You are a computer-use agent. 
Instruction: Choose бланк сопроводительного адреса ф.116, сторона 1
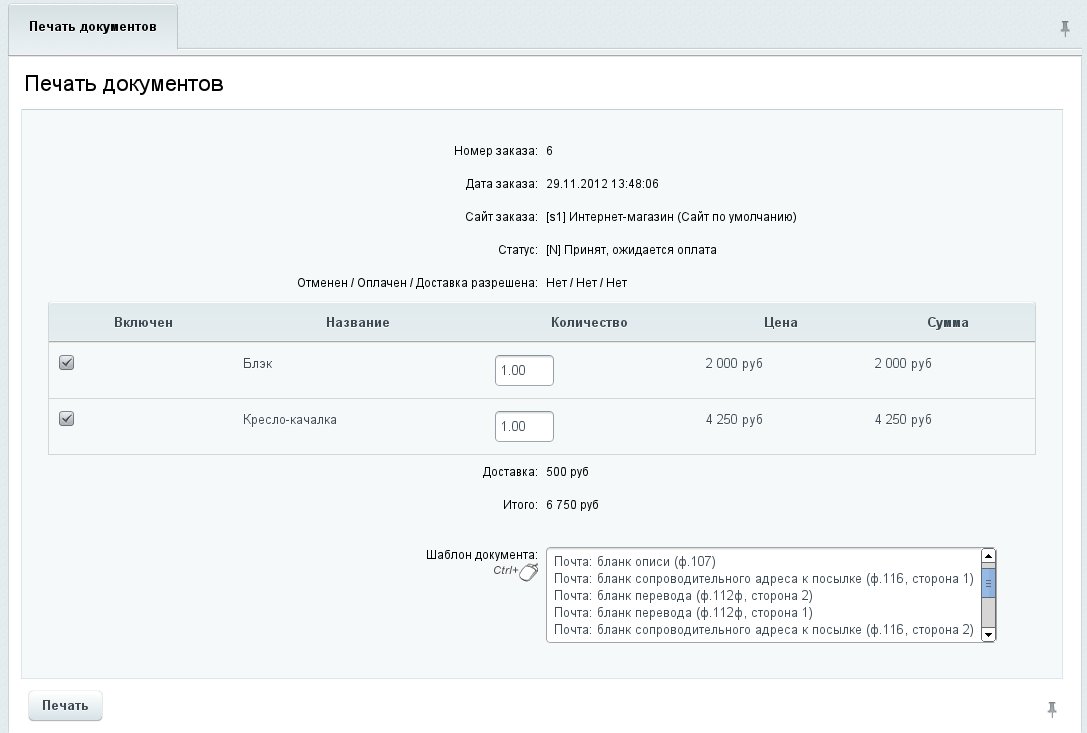[x=763, y=578]
